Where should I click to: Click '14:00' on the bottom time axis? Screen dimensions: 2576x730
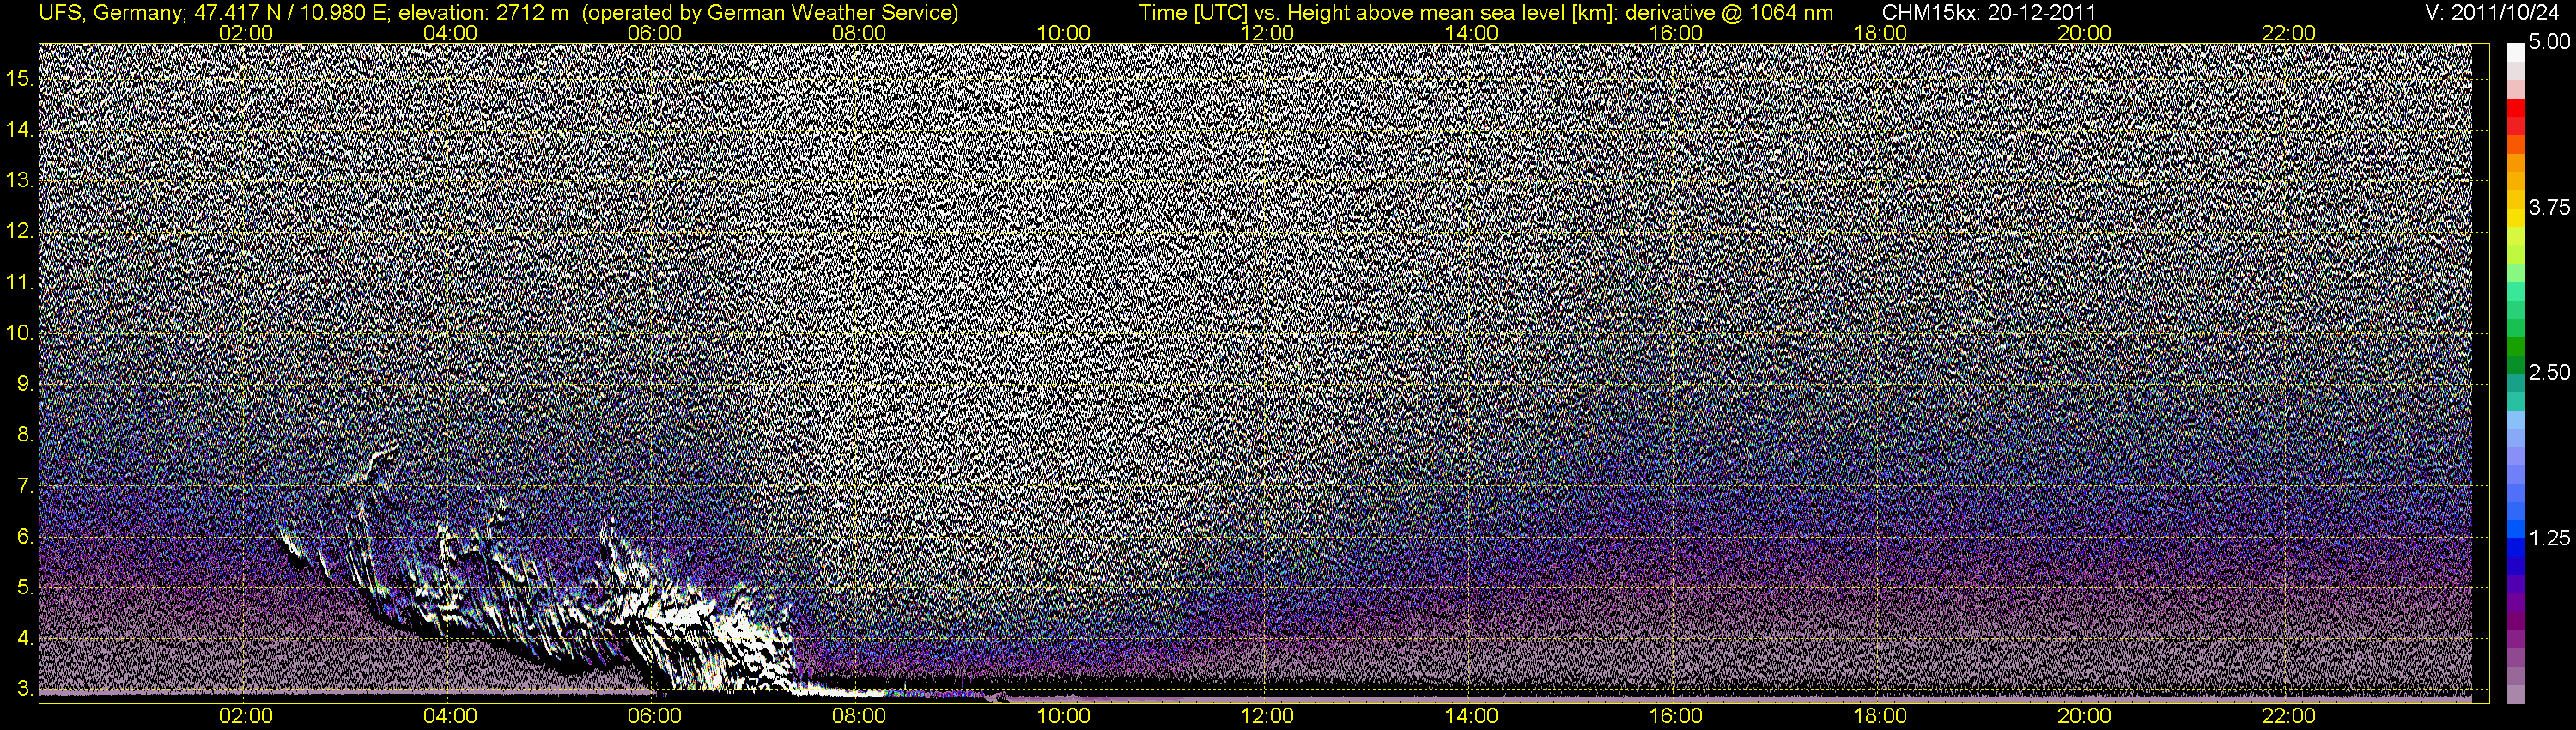coord(1472,716)
